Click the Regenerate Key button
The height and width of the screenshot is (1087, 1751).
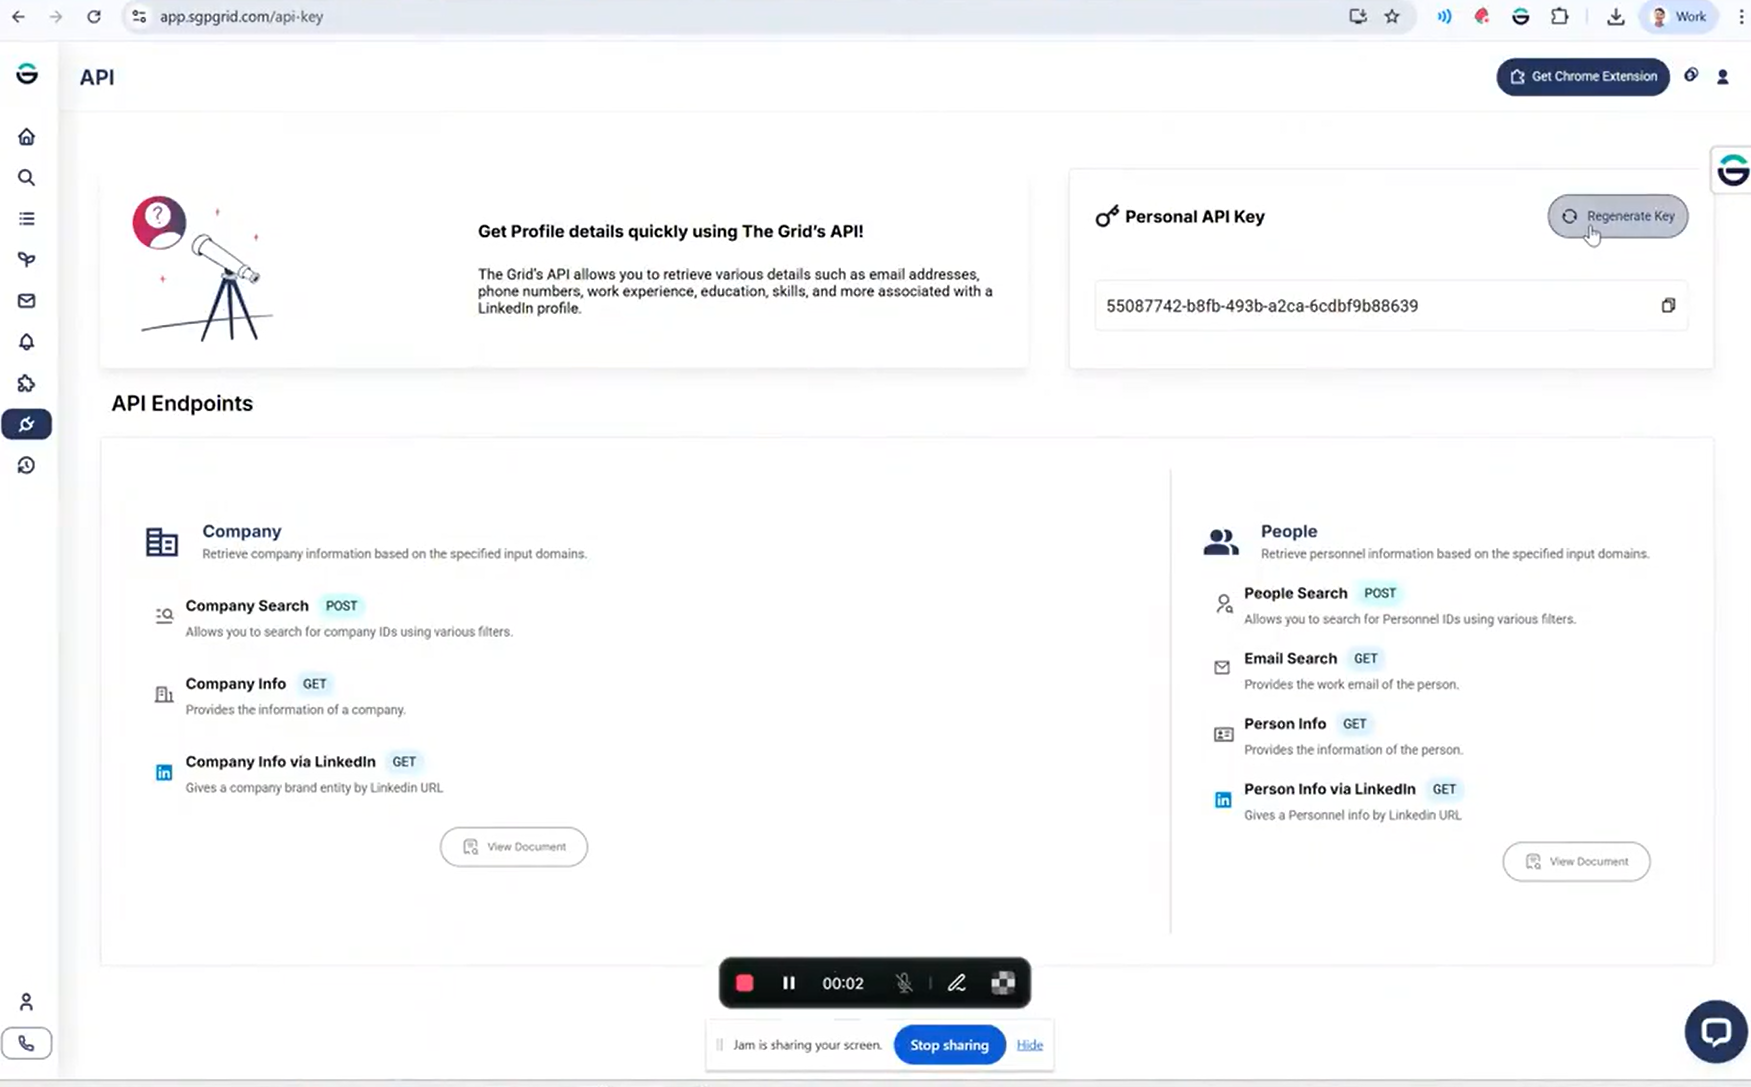pos(1618,216)
